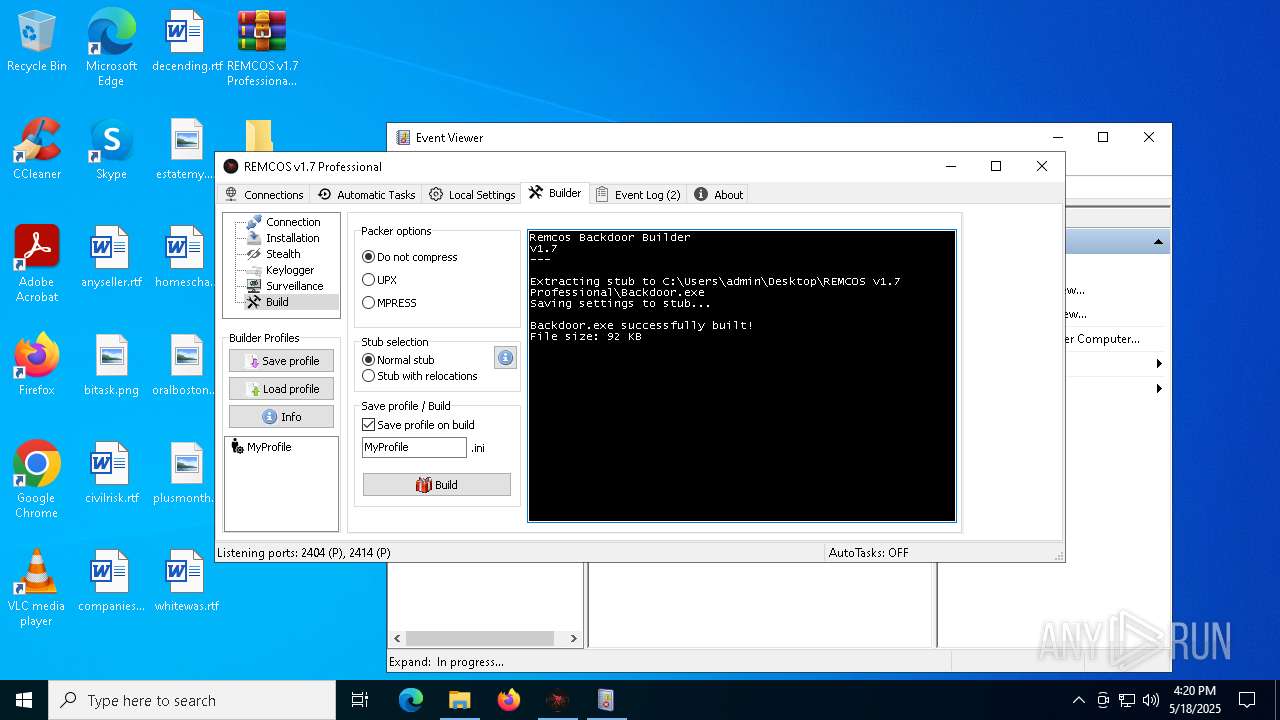Open anyseller.rtf desktop file
1280x720 pixels.
111,258
